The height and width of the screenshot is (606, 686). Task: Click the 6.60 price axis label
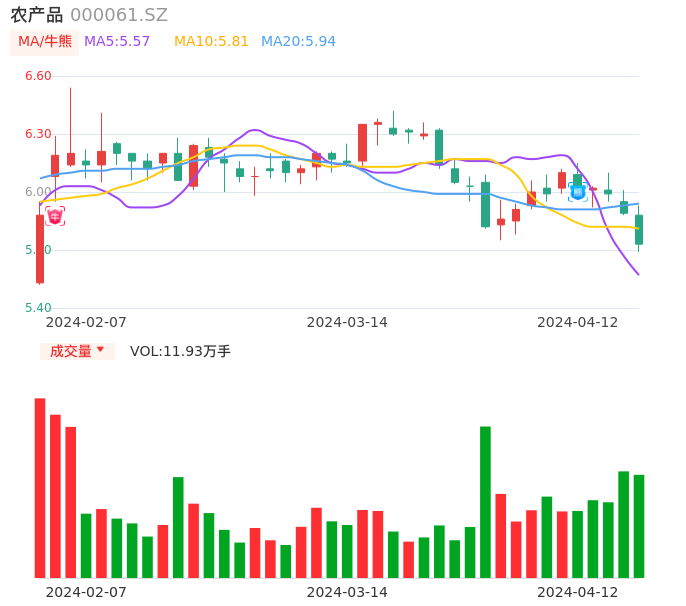coord(38,76)
